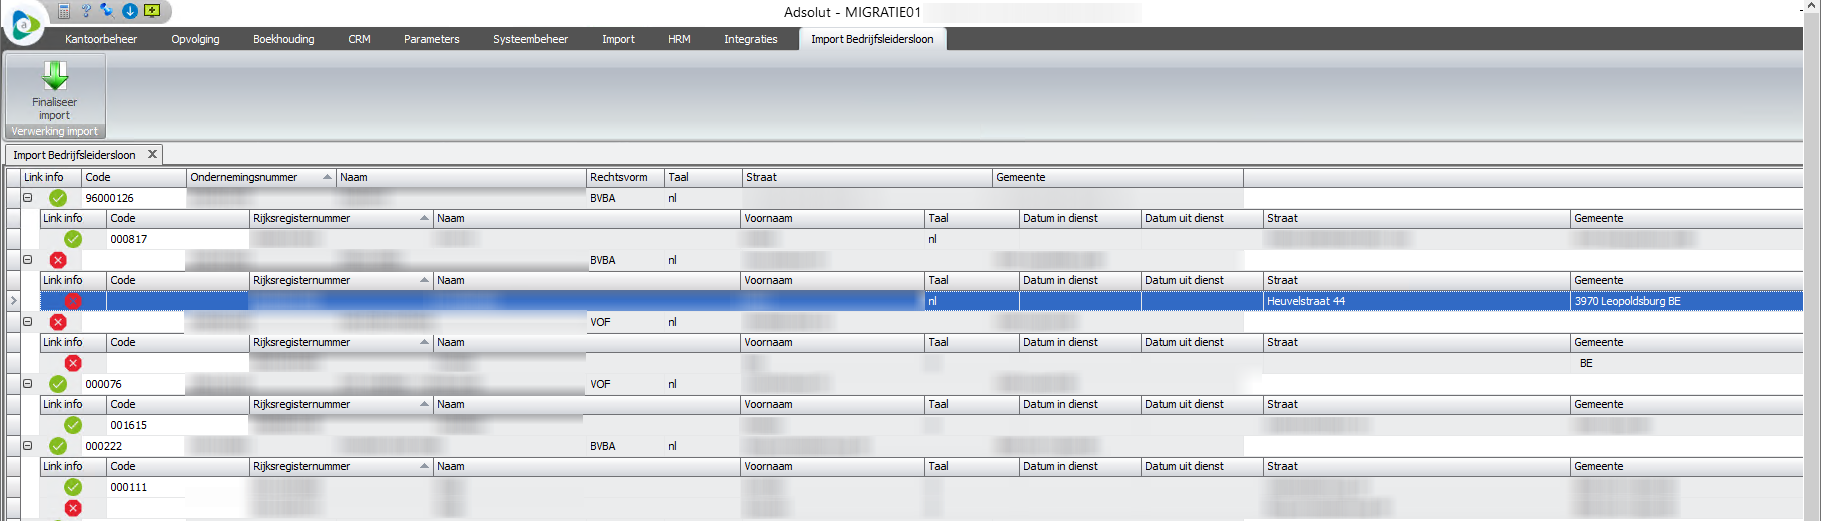
Task: Click the green monitor plus icon
Action: tap(152, 11)
